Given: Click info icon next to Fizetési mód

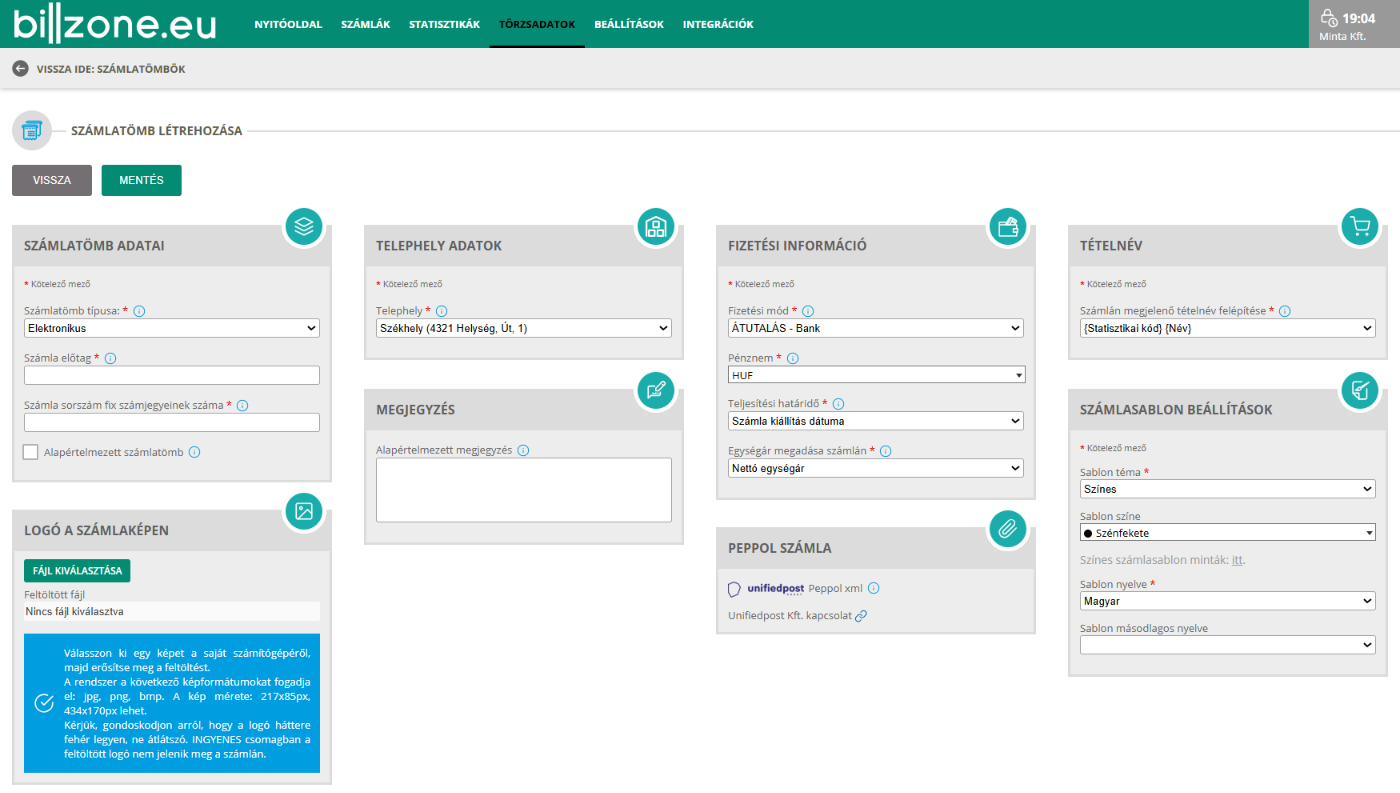Looking at the screenshot, I should (x=808, y=311).
